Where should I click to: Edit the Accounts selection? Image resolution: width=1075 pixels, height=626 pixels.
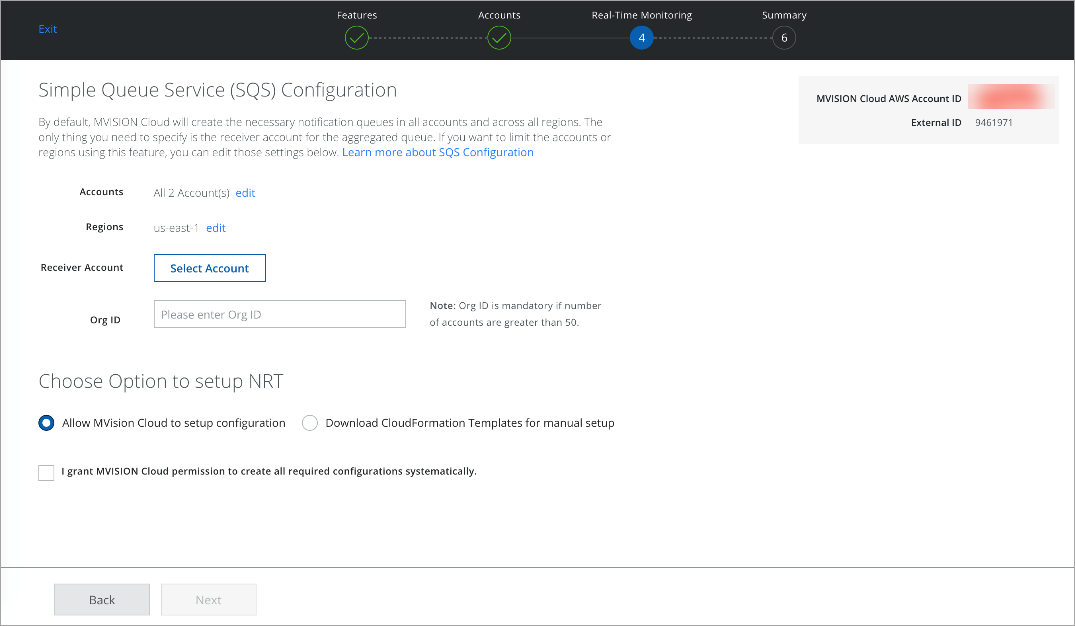pos(245,193)
